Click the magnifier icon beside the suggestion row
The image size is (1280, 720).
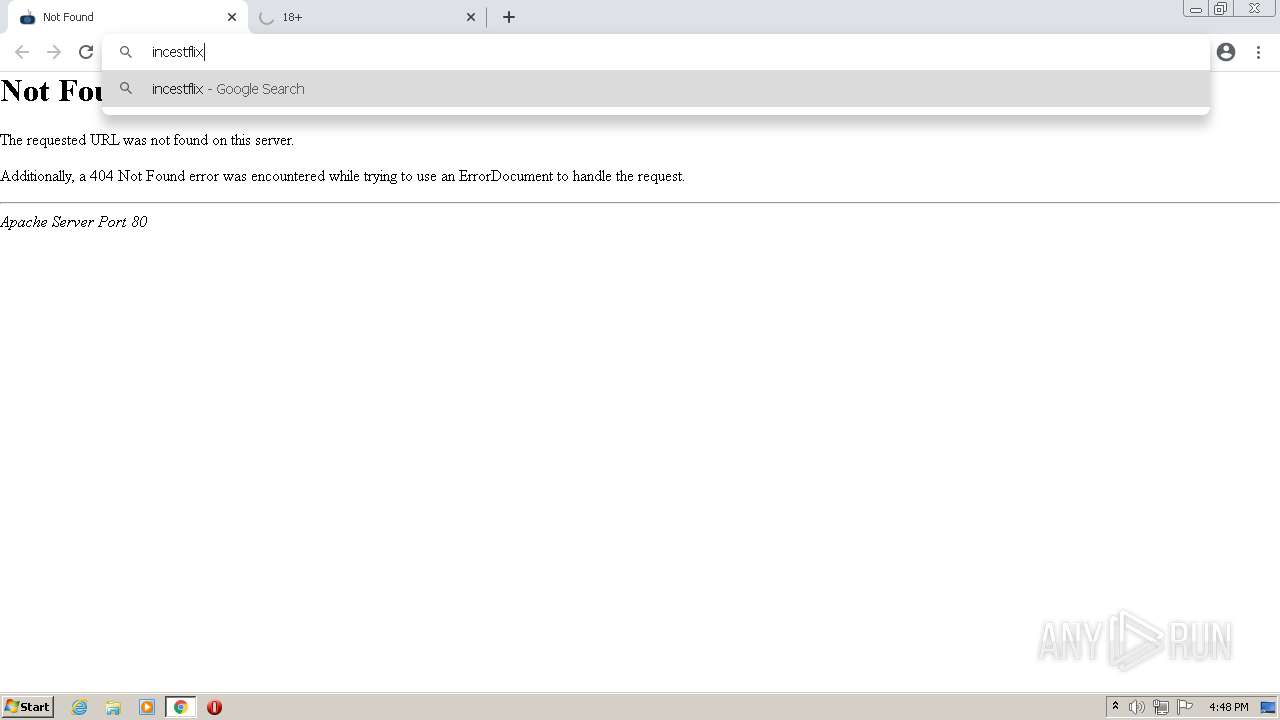(x=126, y=89)
